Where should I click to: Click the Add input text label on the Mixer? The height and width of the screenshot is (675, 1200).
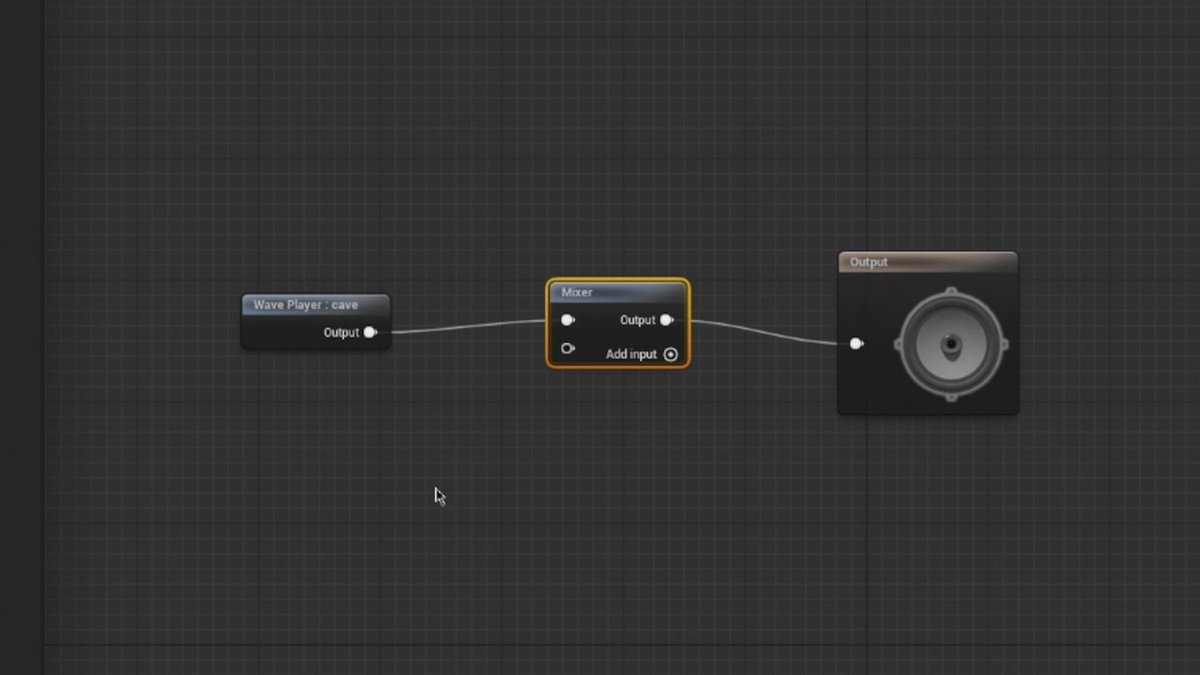pyautogui.click(x=630, y=353)
